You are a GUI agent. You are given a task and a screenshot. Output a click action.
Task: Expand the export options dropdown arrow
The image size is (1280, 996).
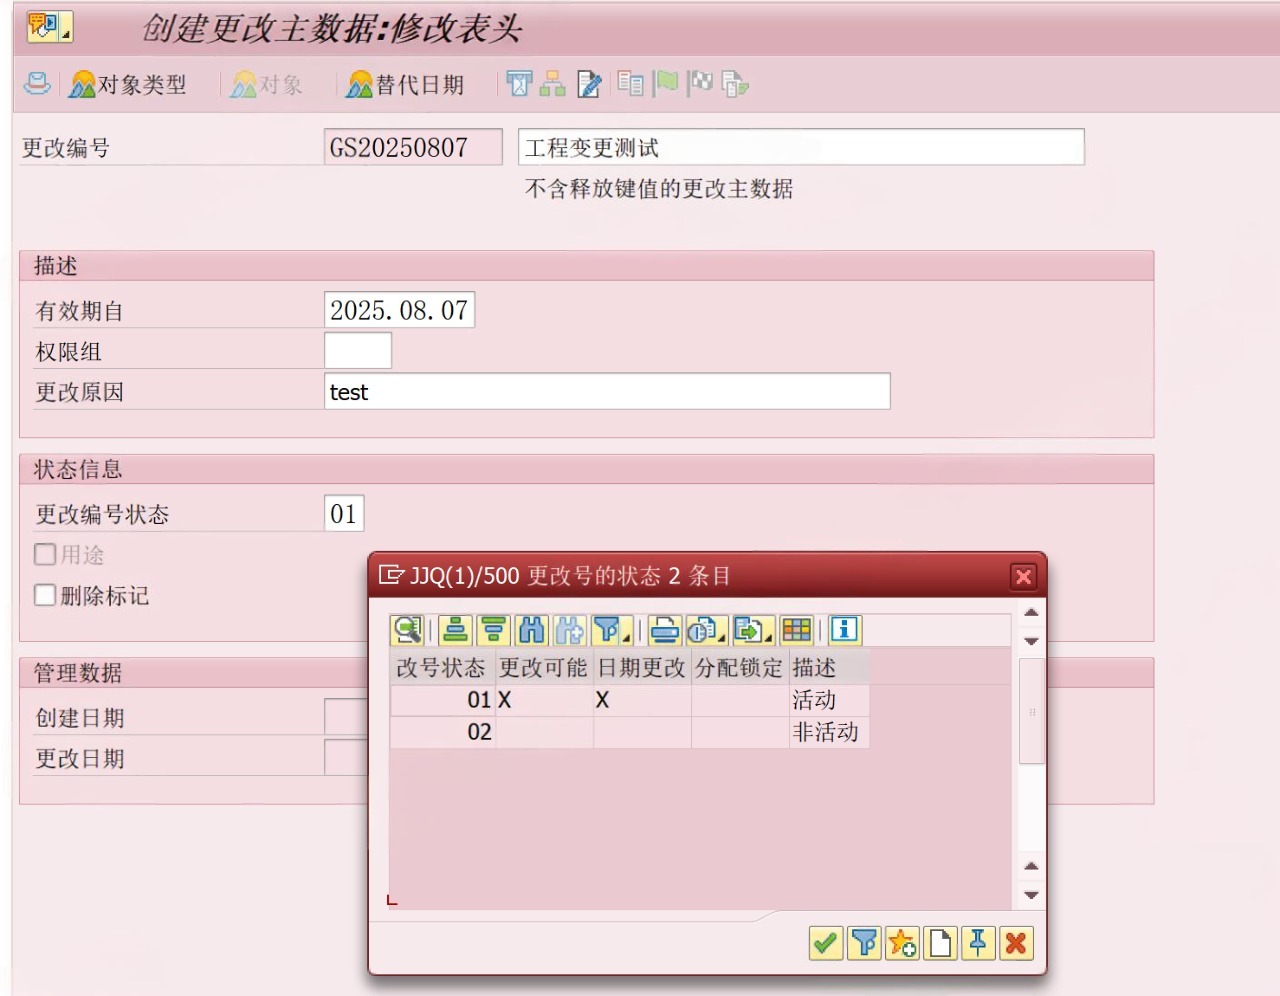[x=720, y=636]
